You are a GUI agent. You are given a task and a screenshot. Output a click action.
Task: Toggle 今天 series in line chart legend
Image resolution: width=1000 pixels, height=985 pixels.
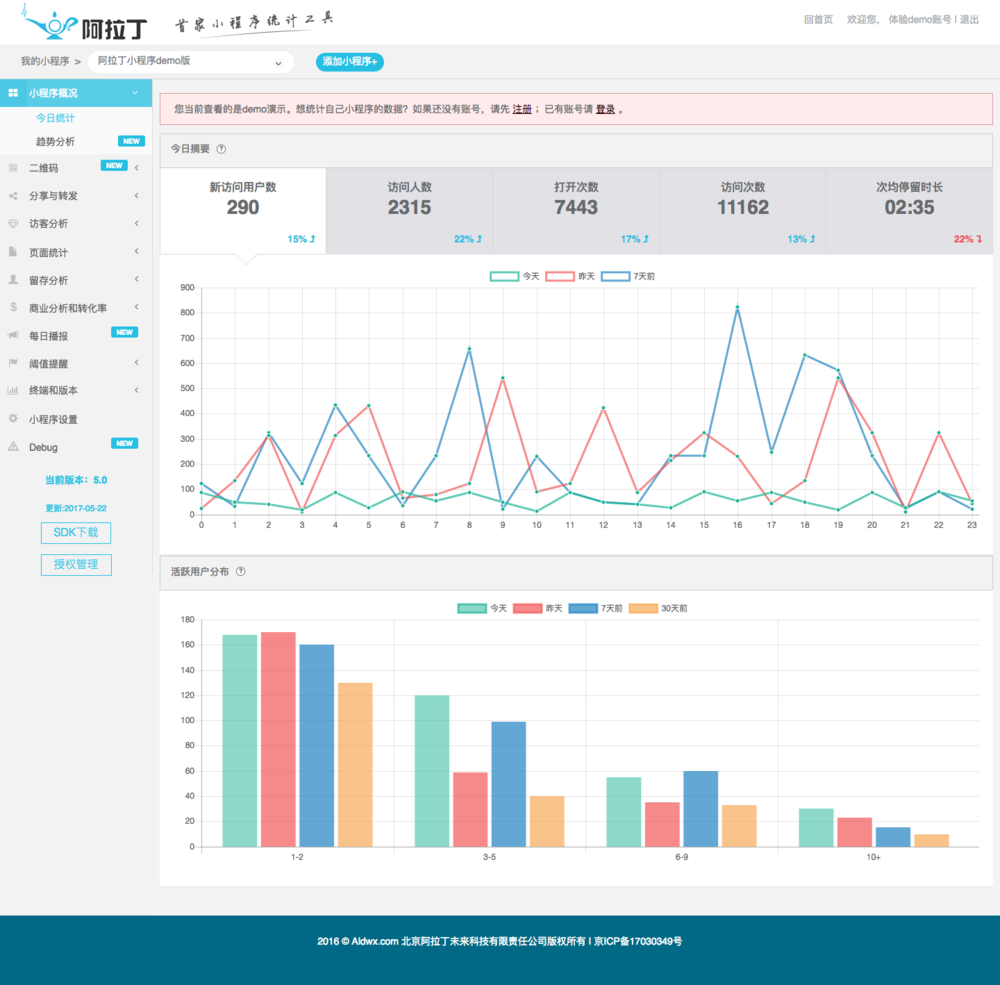[515, 276]
